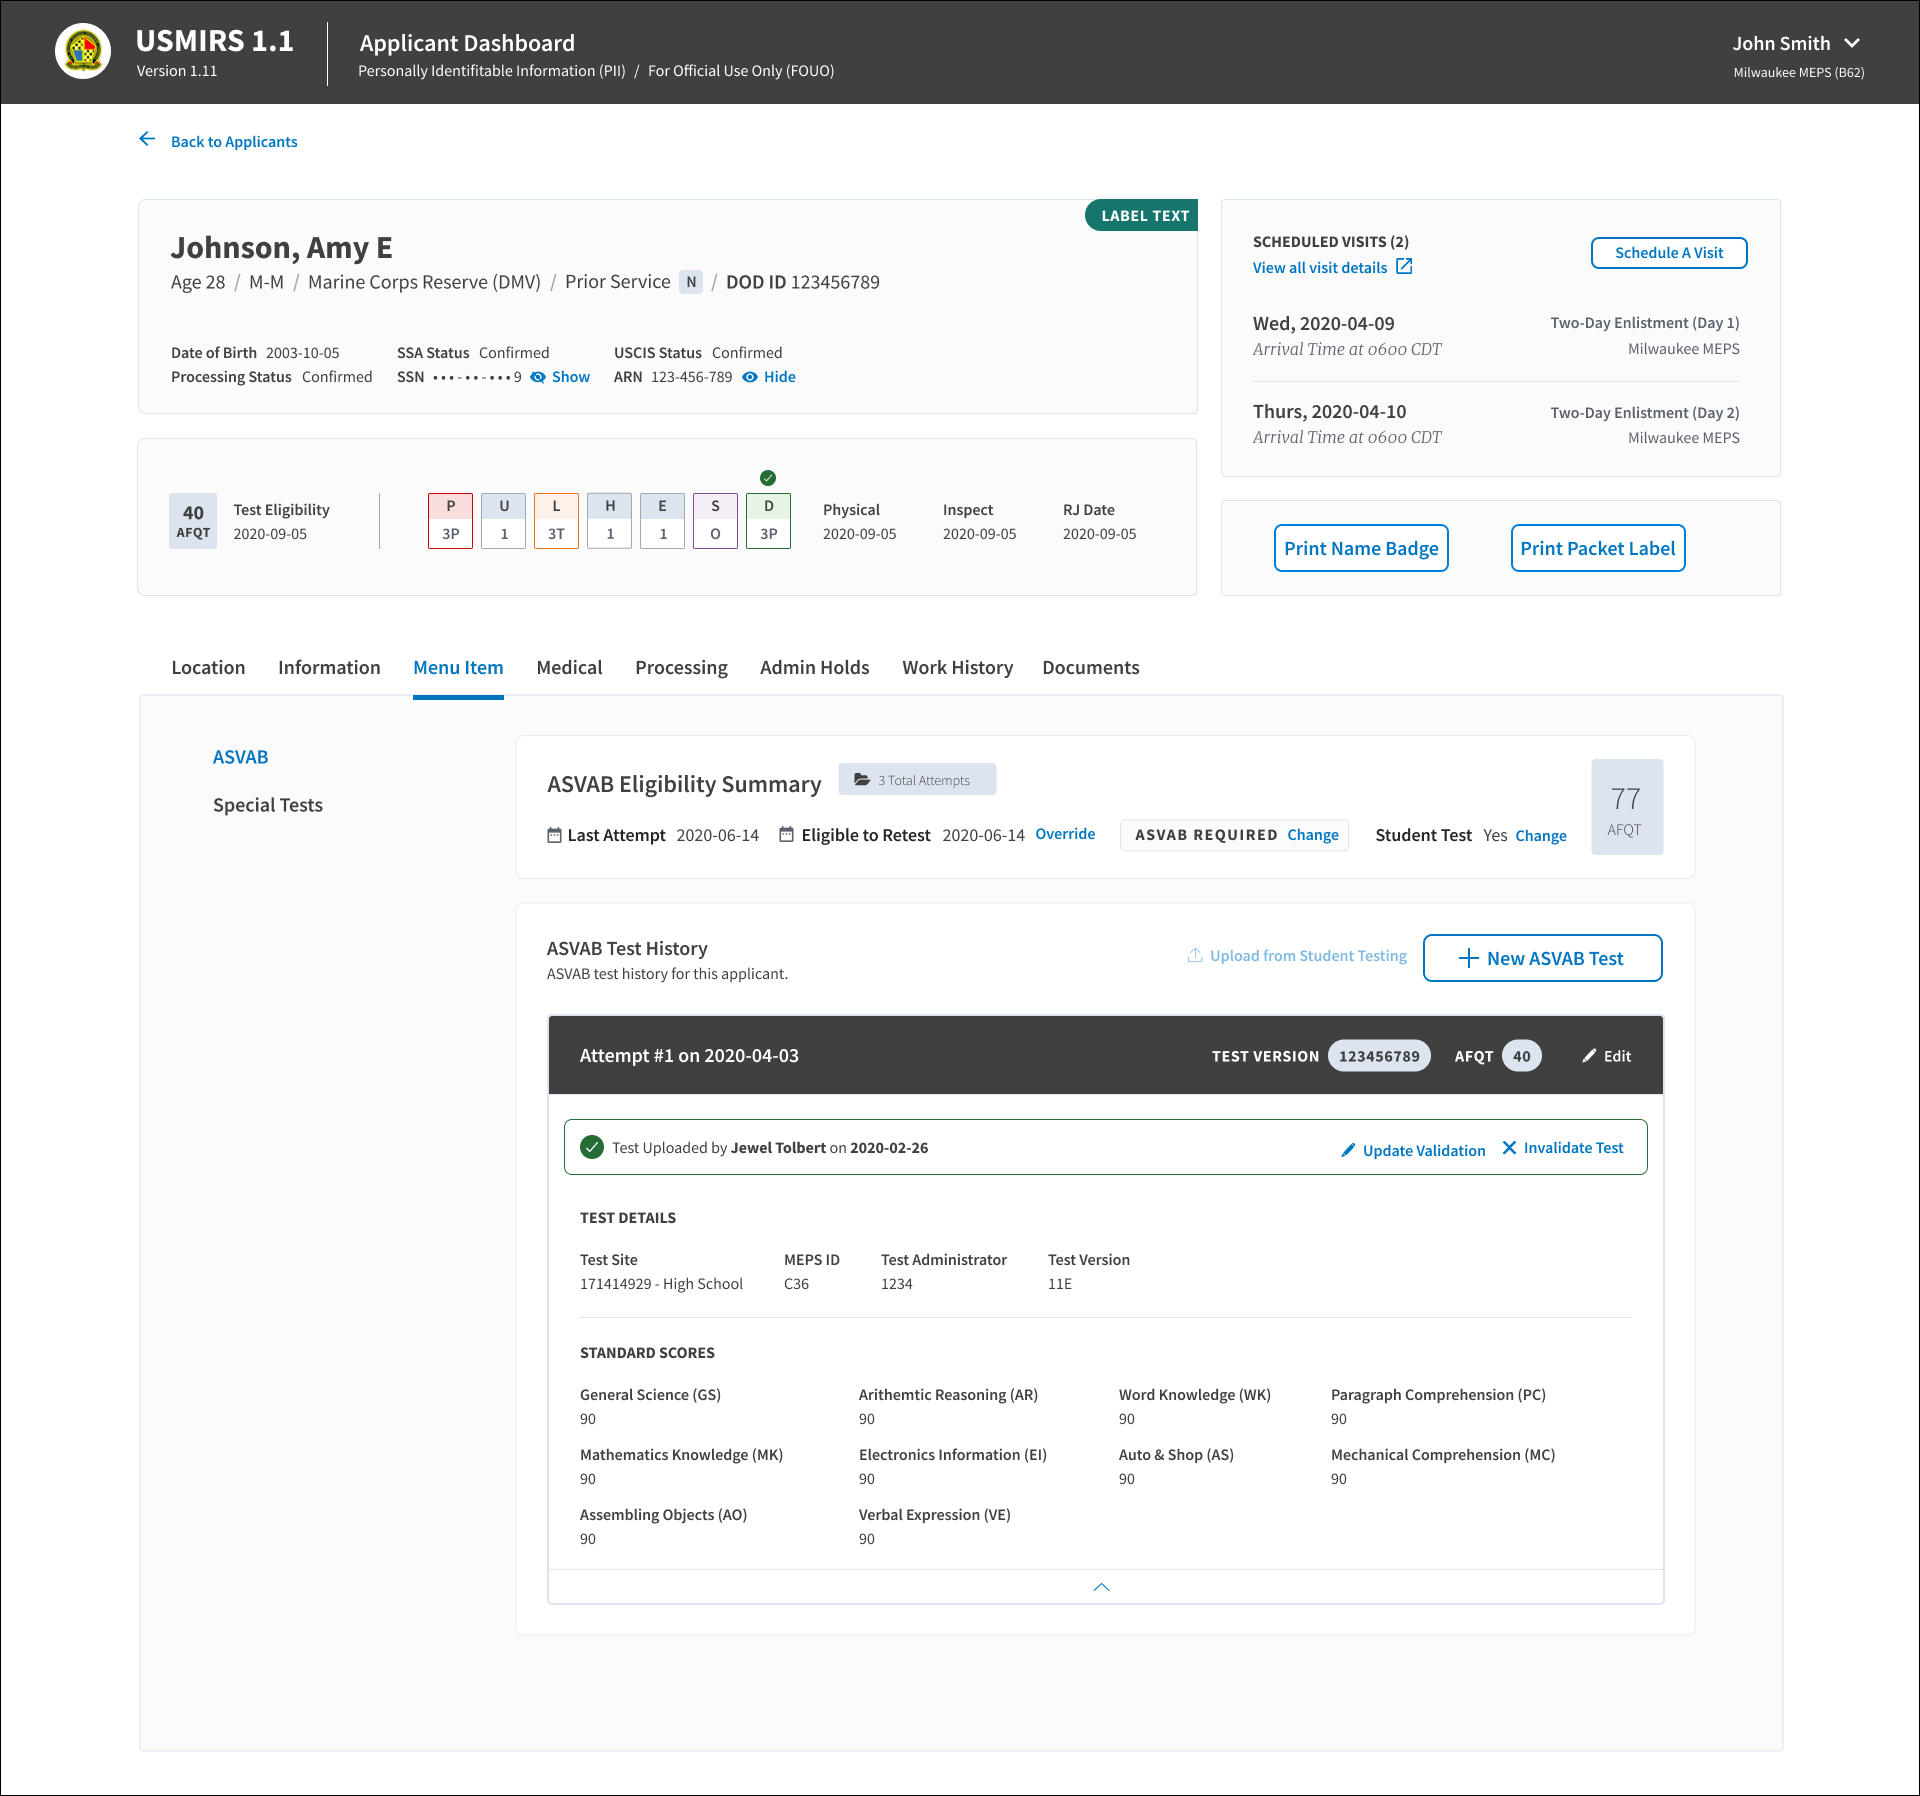
Task: Show the masked SSN via the eye icon
Action: [x=538, y=377]
